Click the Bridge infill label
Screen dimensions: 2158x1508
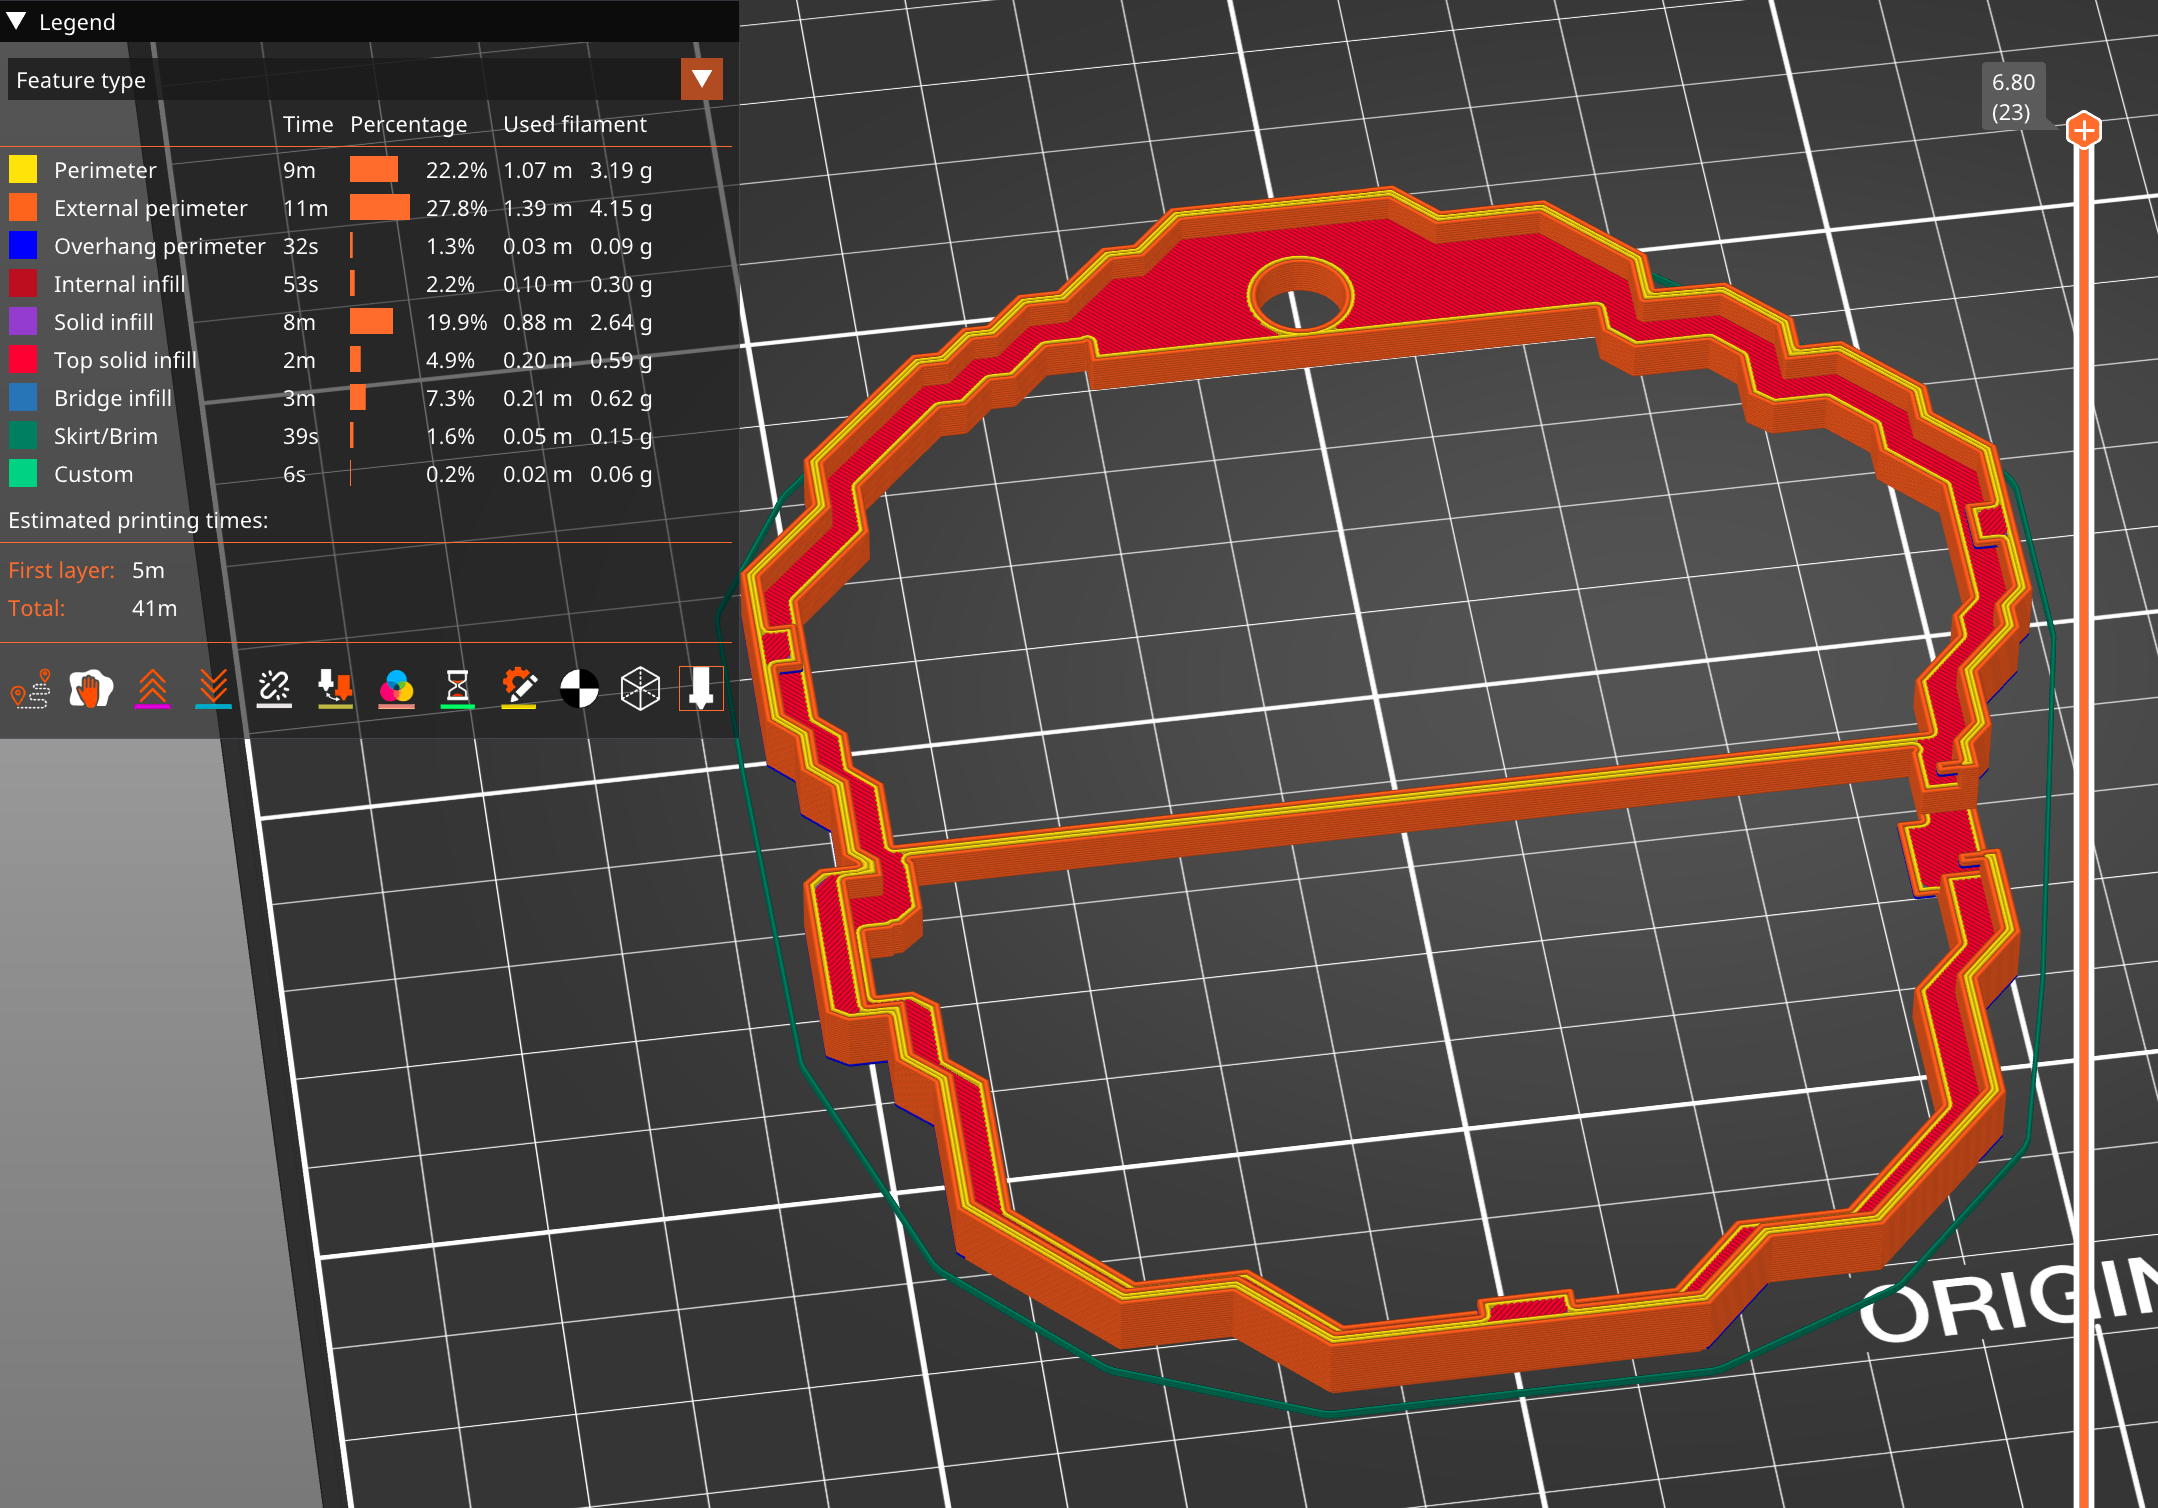pos(113,398)
